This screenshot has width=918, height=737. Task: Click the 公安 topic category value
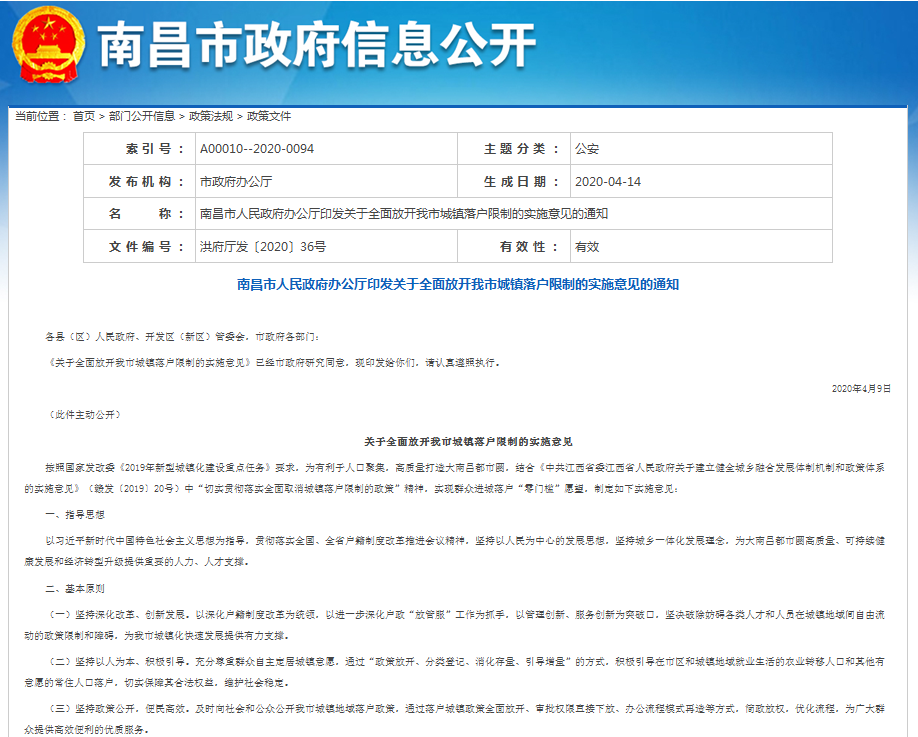[x=587, y=149]
